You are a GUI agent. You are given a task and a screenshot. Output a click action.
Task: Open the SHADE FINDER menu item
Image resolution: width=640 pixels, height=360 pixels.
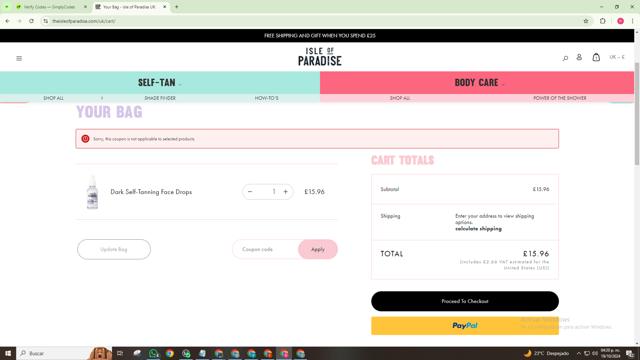(x=160, y=98)
